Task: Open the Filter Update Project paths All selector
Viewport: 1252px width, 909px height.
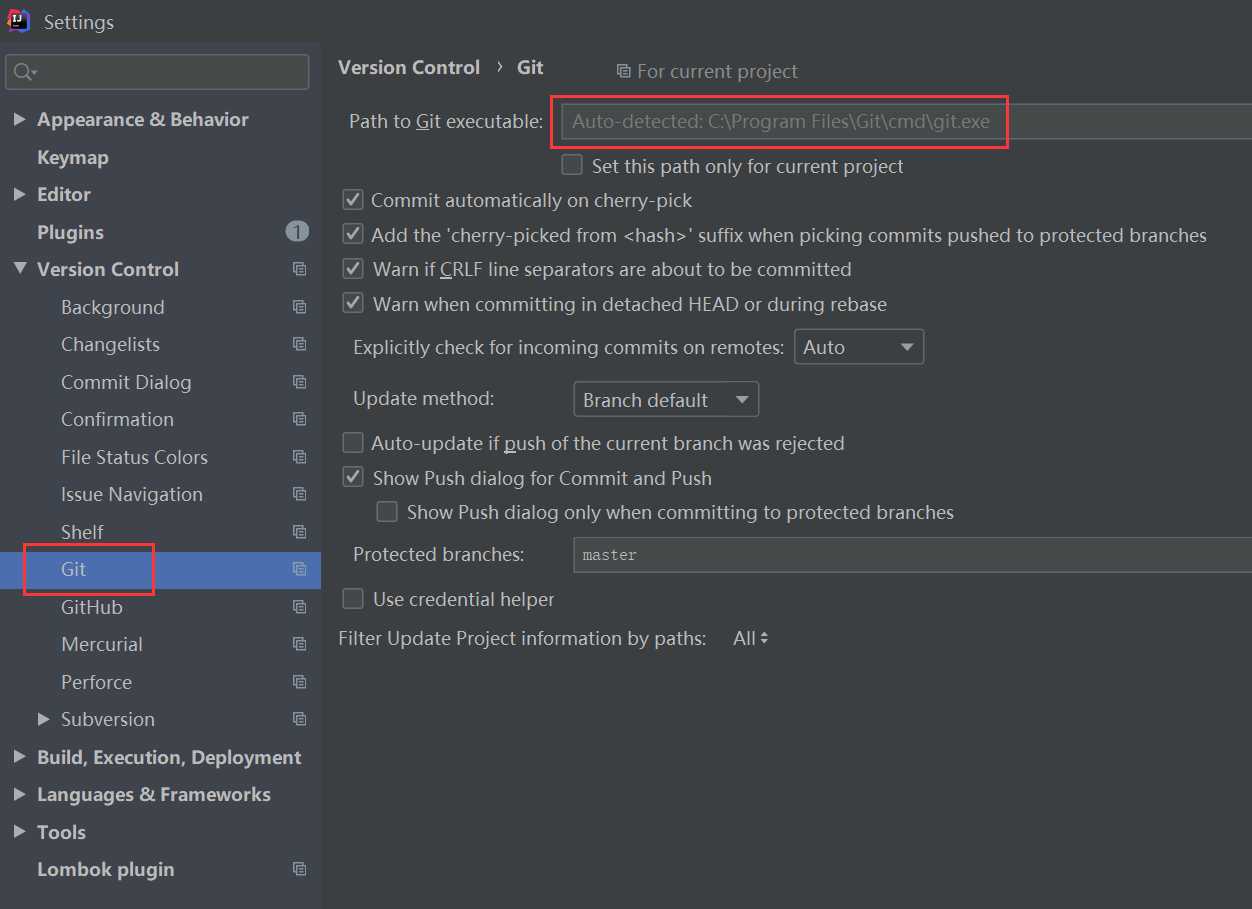Action: click(x=751, y=638)
